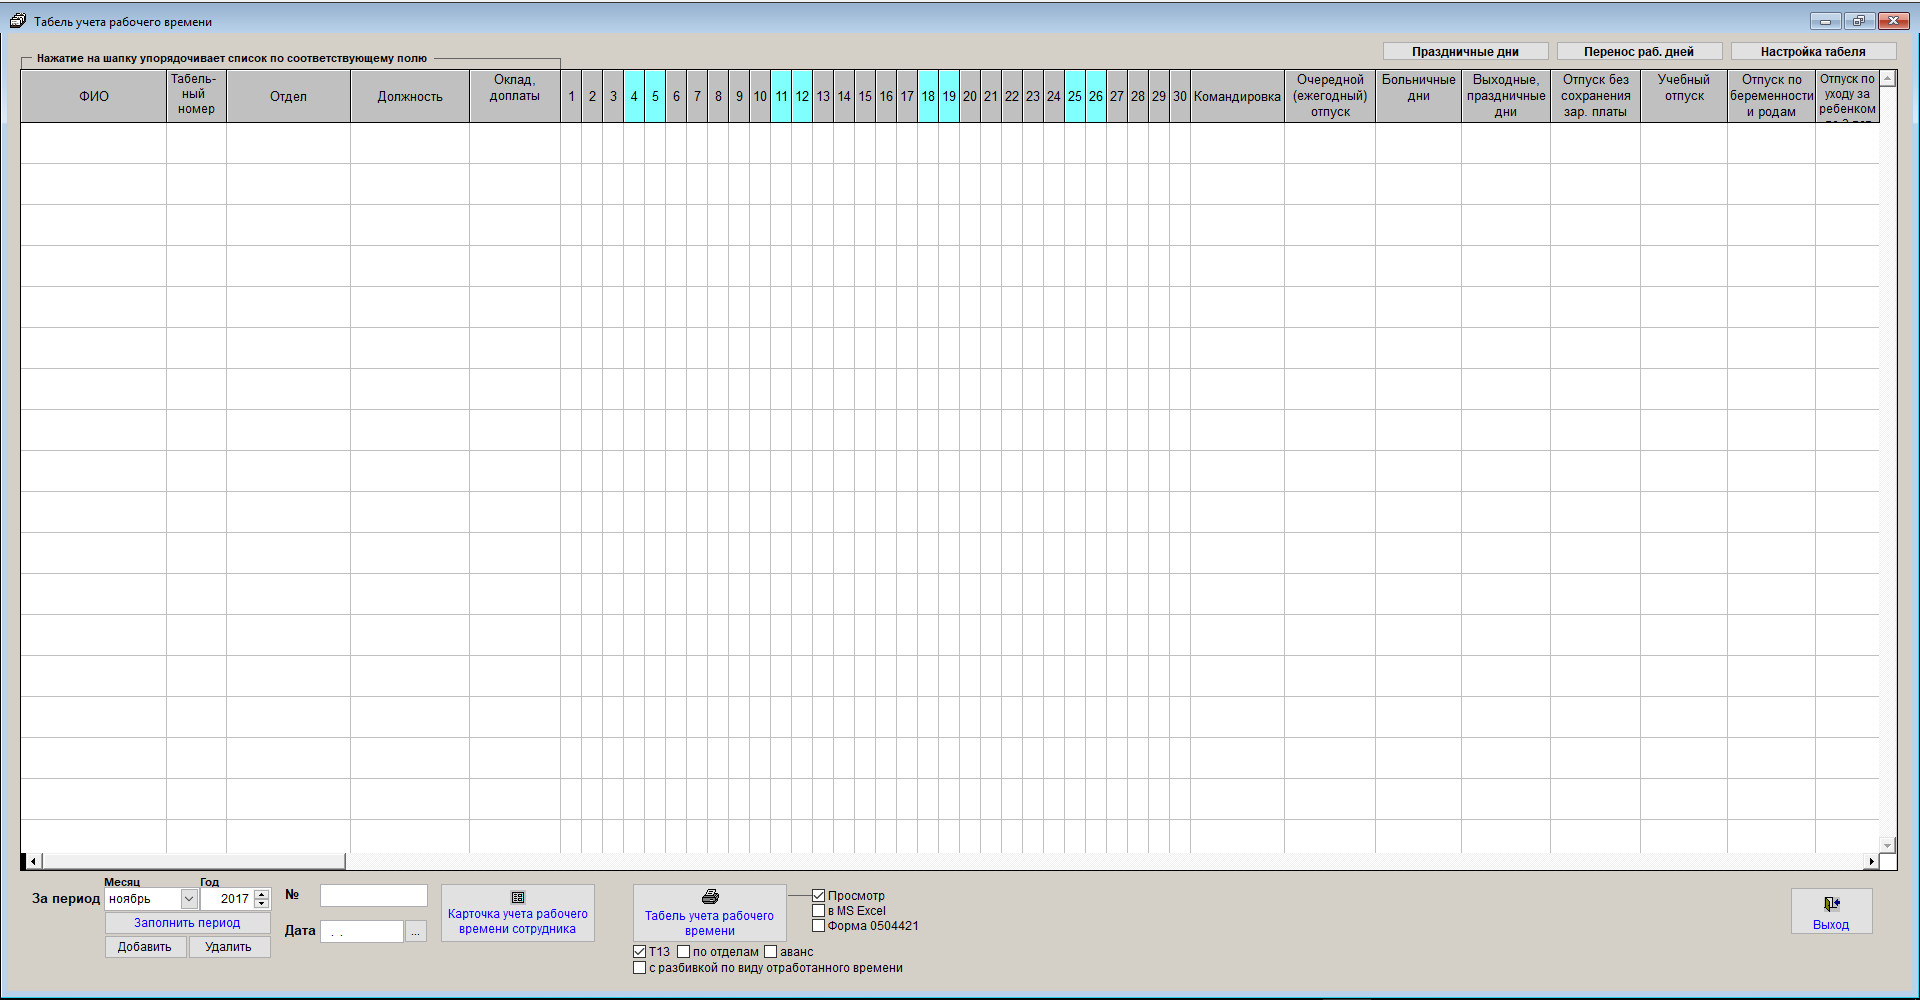Image resolution: width=1920 pixels, height=1000 pixels.
Task: Sort by Табельный номер column header
Action: point(197,96)
